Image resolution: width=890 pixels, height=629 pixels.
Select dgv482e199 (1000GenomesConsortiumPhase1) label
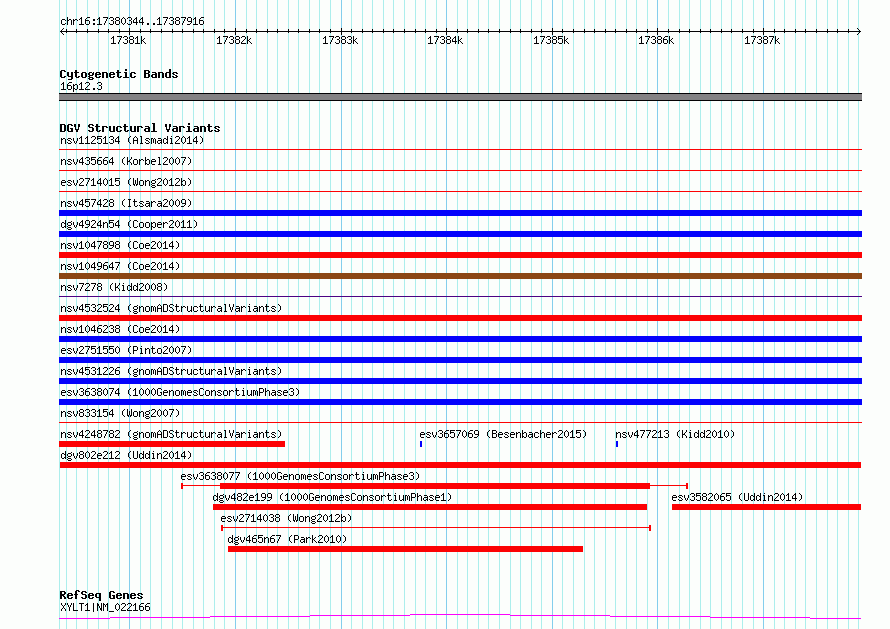[x=332, y=497]
